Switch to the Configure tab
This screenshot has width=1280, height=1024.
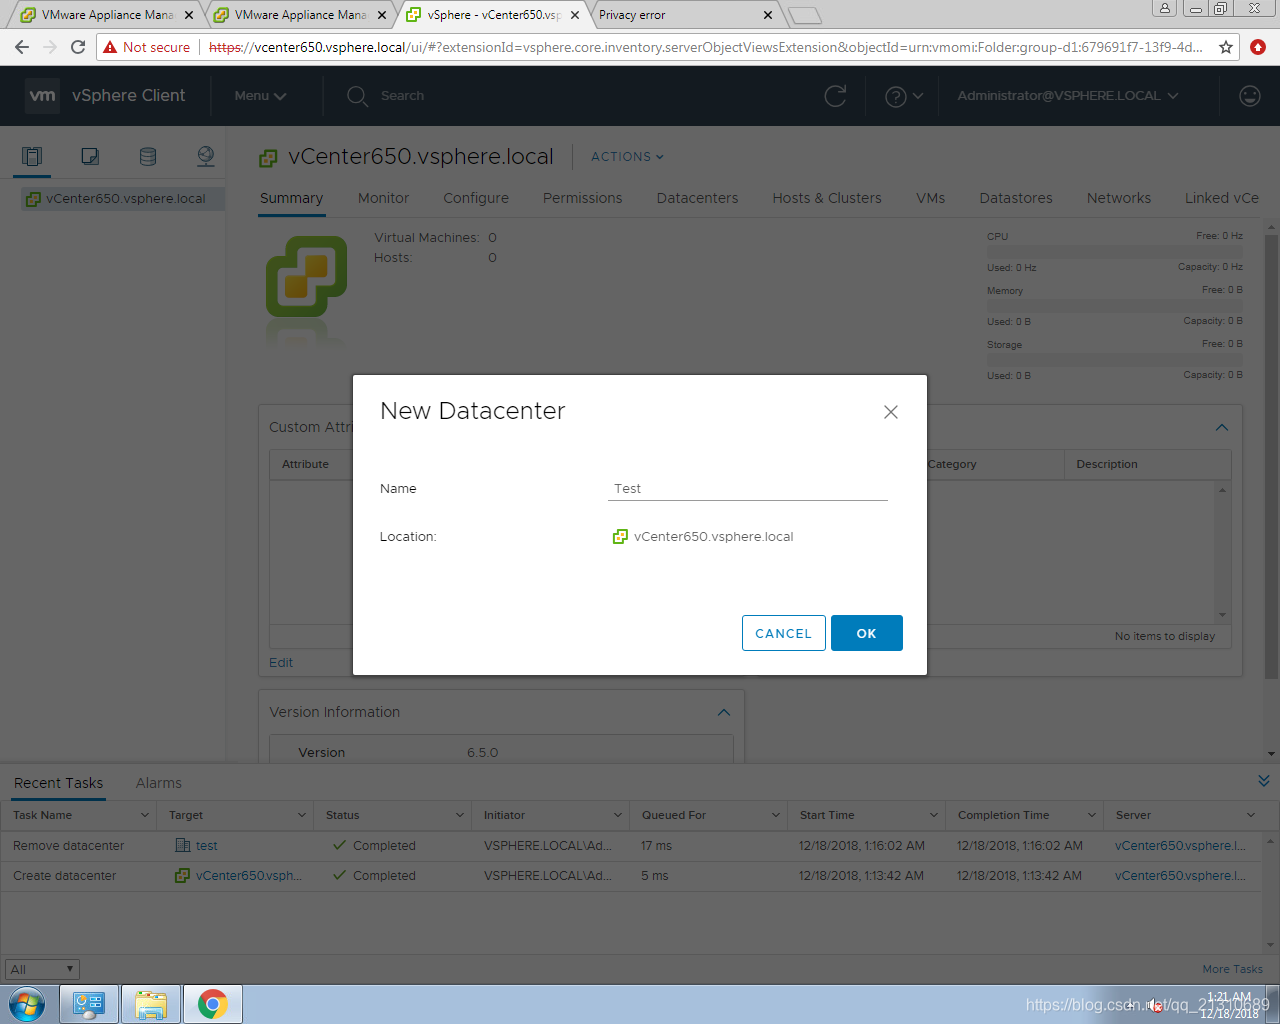[x=476, y=198]
